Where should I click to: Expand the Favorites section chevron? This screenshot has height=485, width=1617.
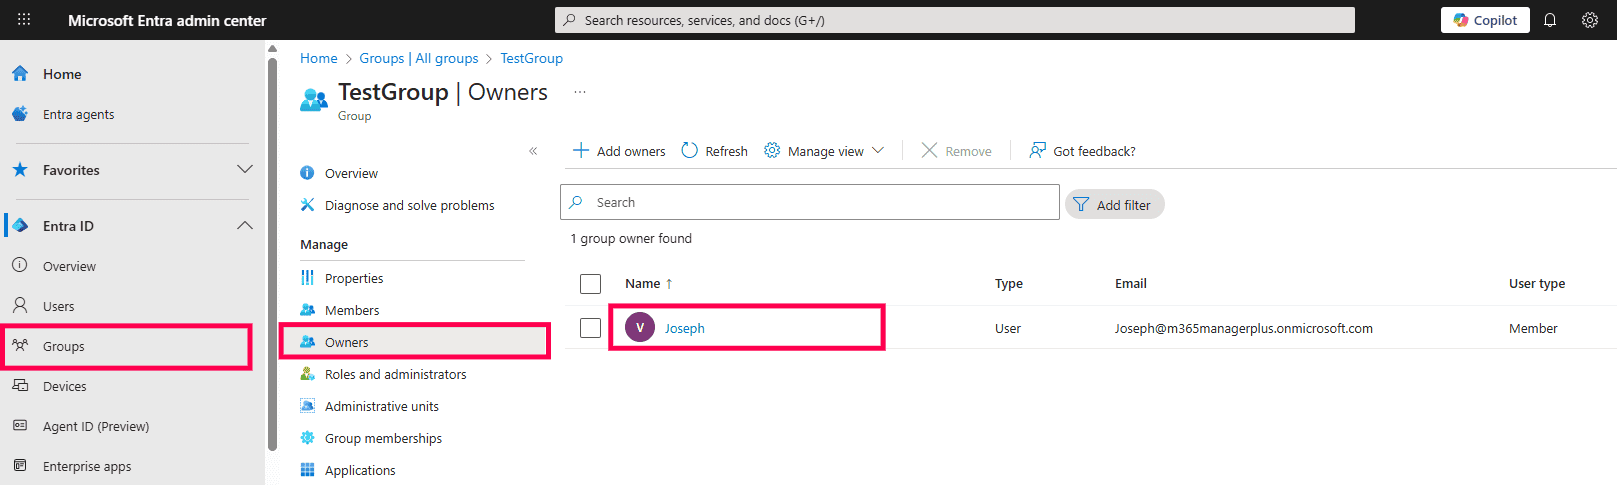(245, 169)
